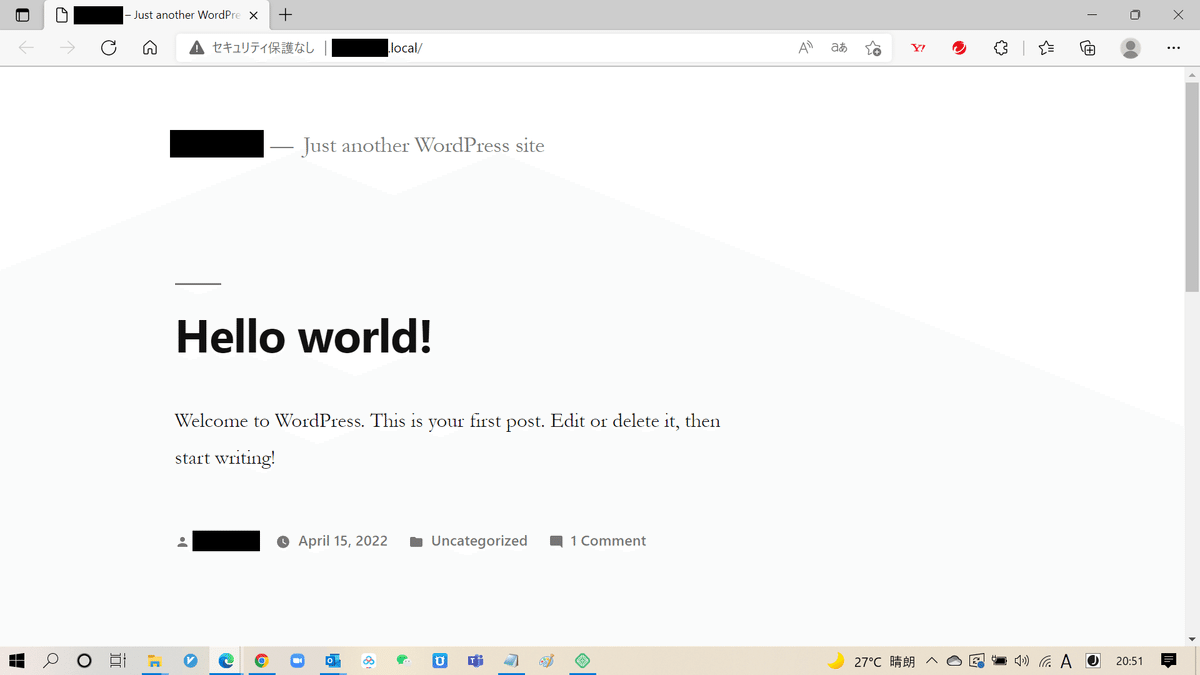
Task: Close the Just another WordPress tab
Action: pyautogui.click(x=254, y=15)
